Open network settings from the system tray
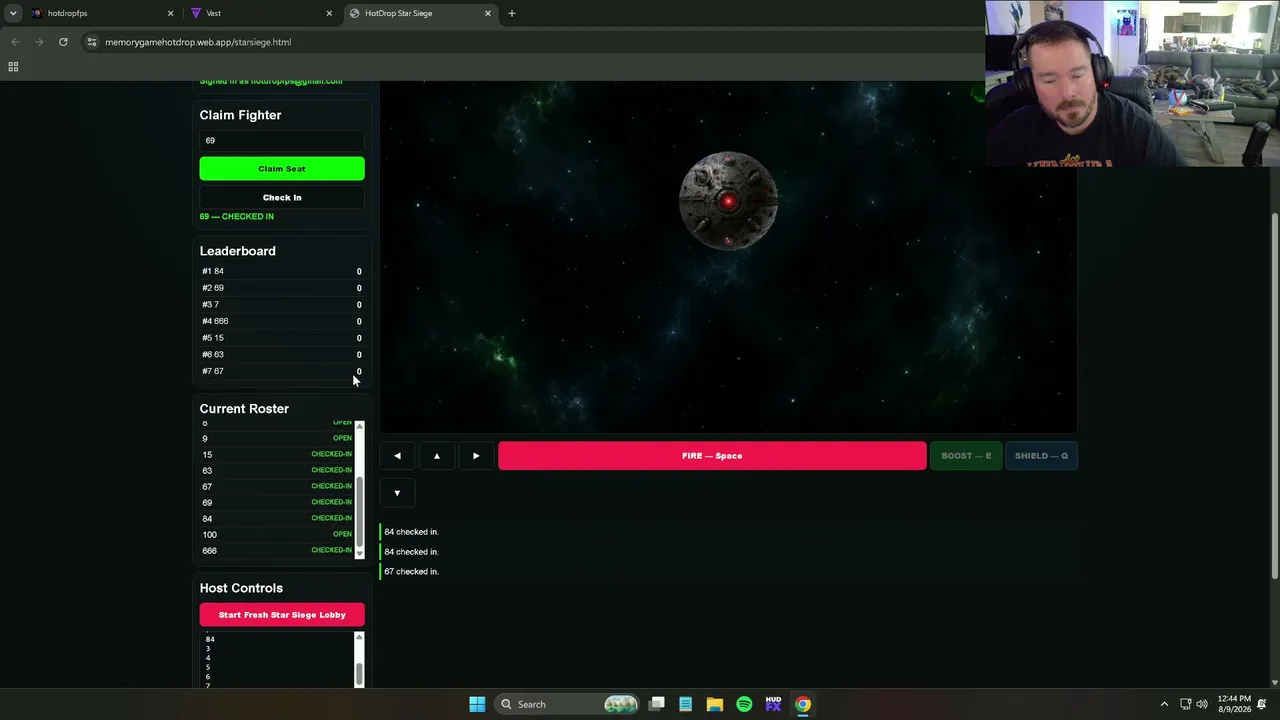This screenshot has width=1280, height=720. click(1185, 704)
